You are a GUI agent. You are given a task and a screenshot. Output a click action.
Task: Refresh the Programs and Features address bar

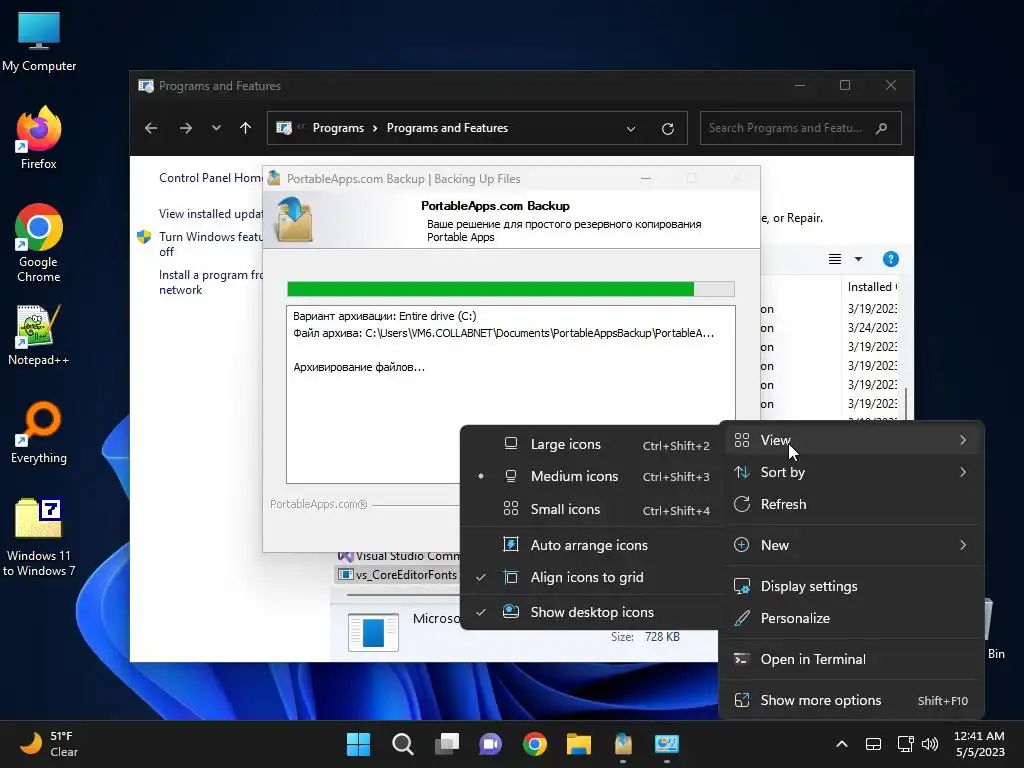pos(667,129)
